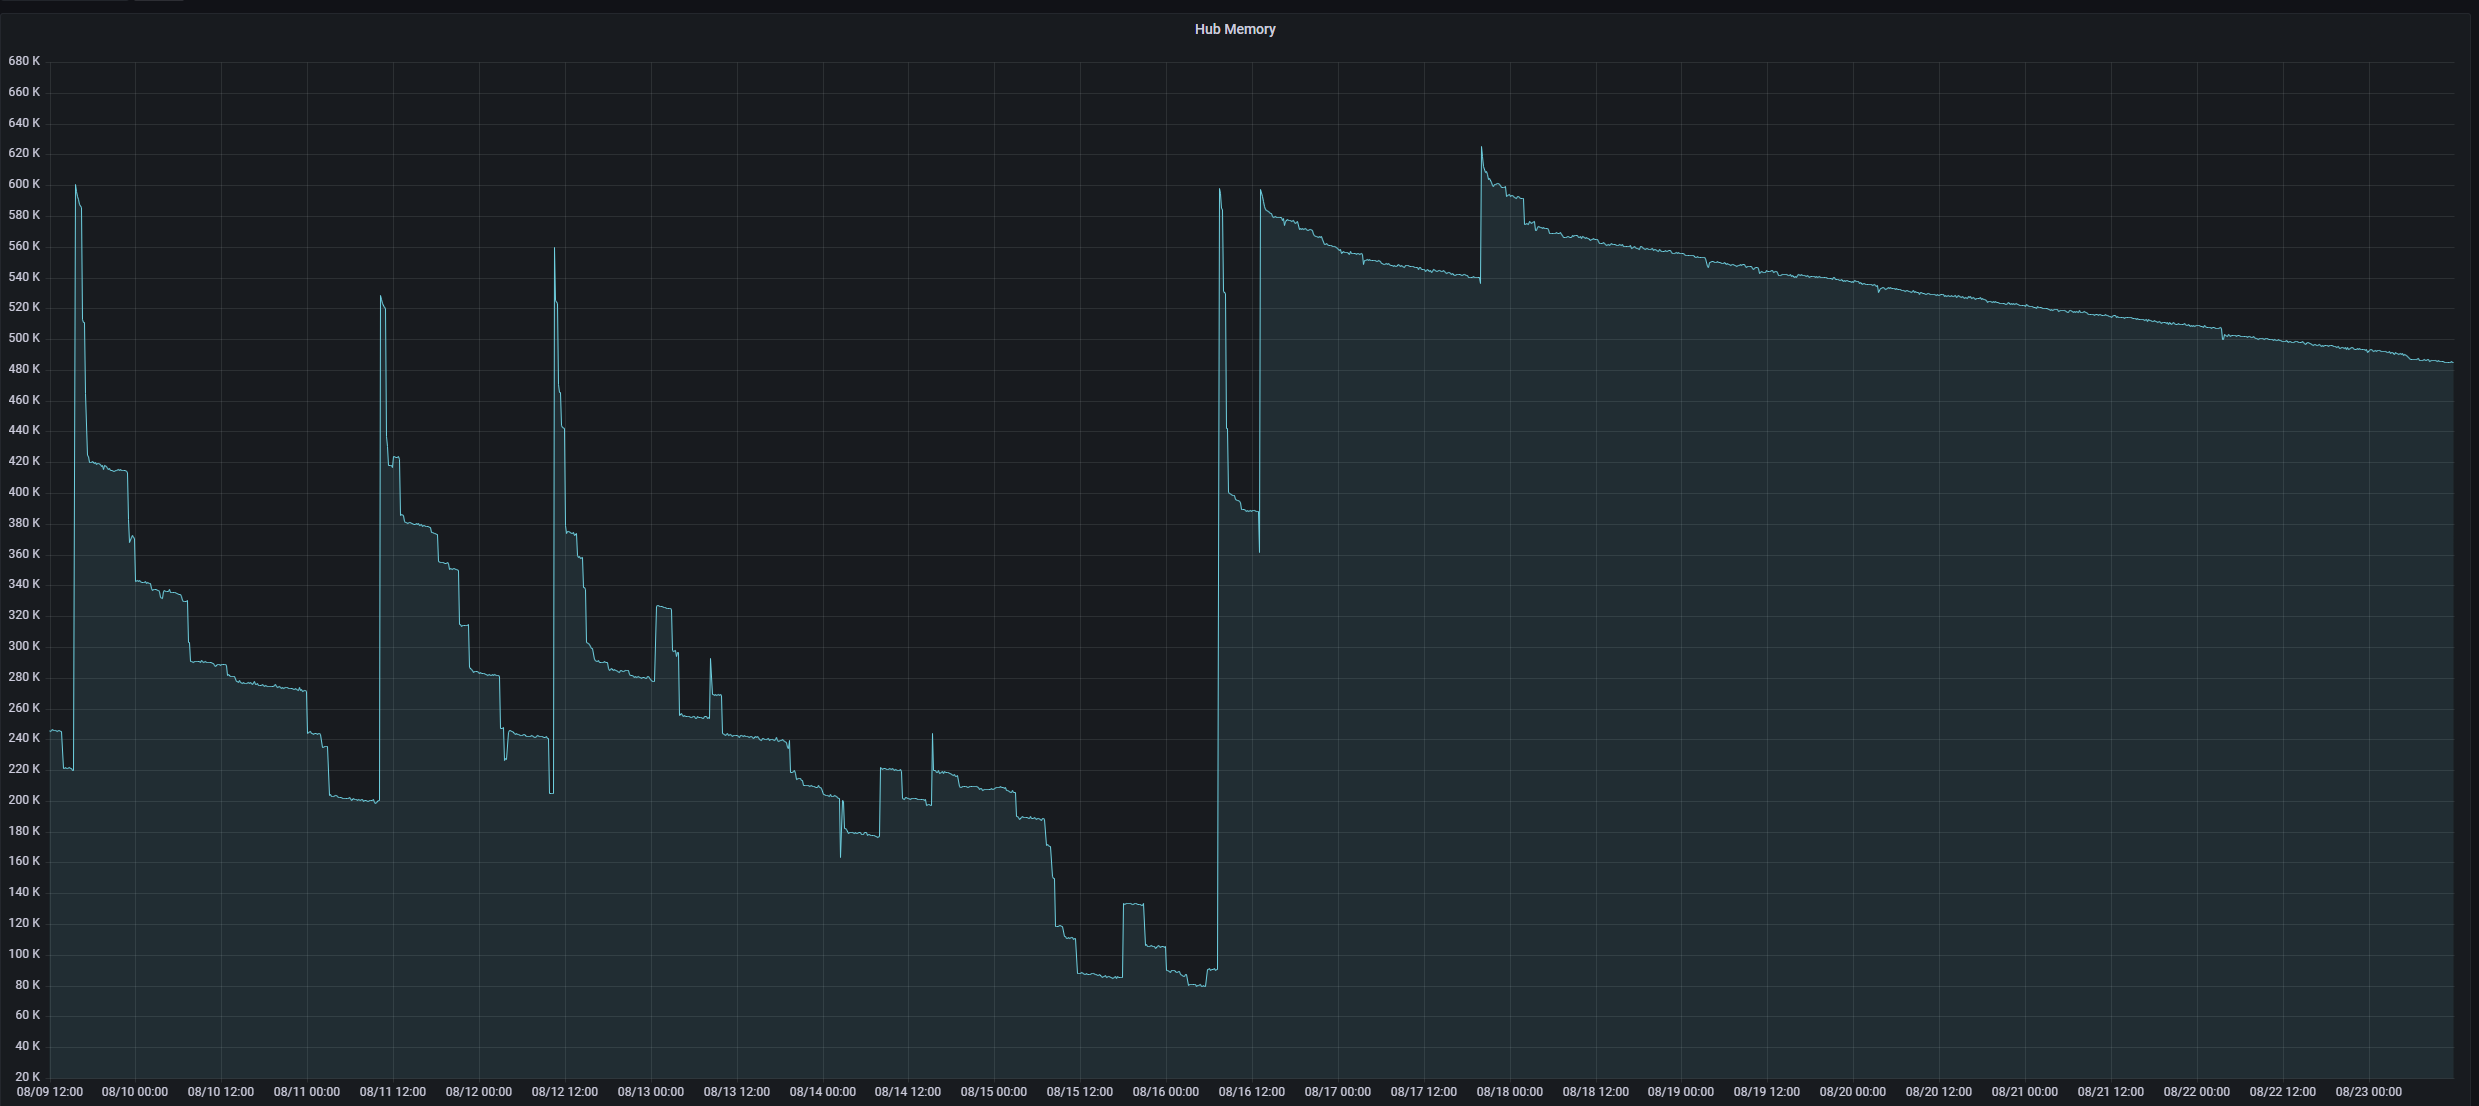The height and width of the screenshot is (1106, 2479).
Task: Click the 08/22 12:00 time axis label
Action: pos(2283,1092)
